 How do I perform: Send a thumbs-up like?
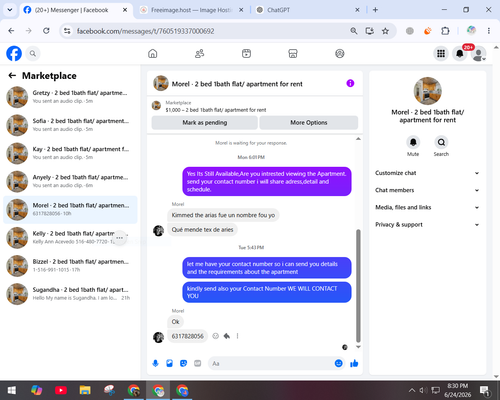354,363
